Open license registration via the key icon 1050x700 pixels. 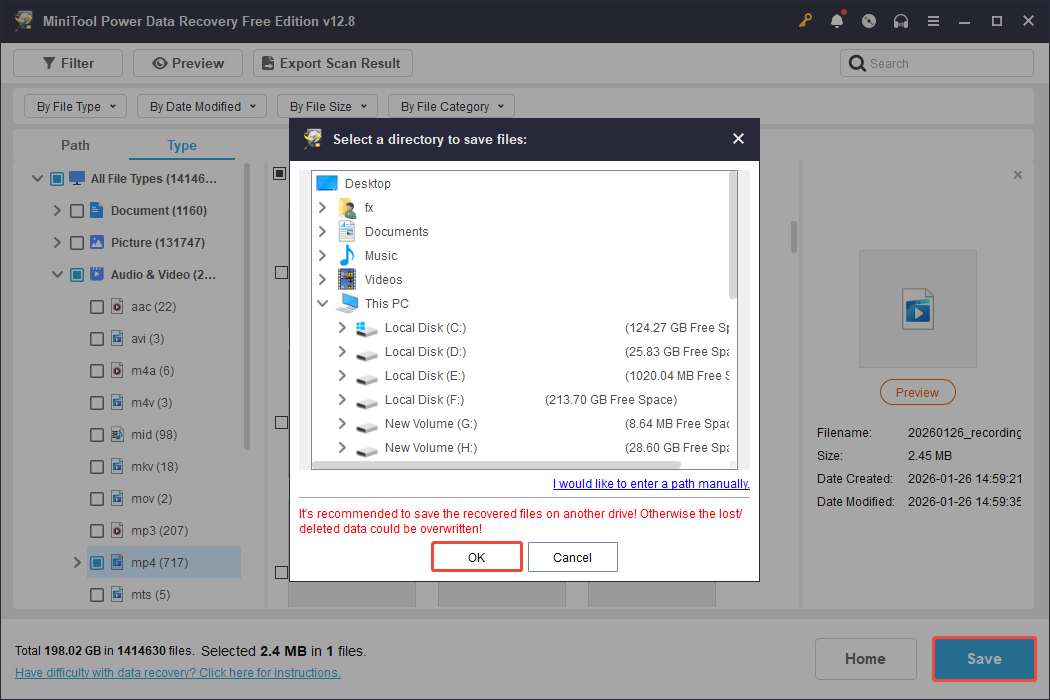tap(805, 20)
